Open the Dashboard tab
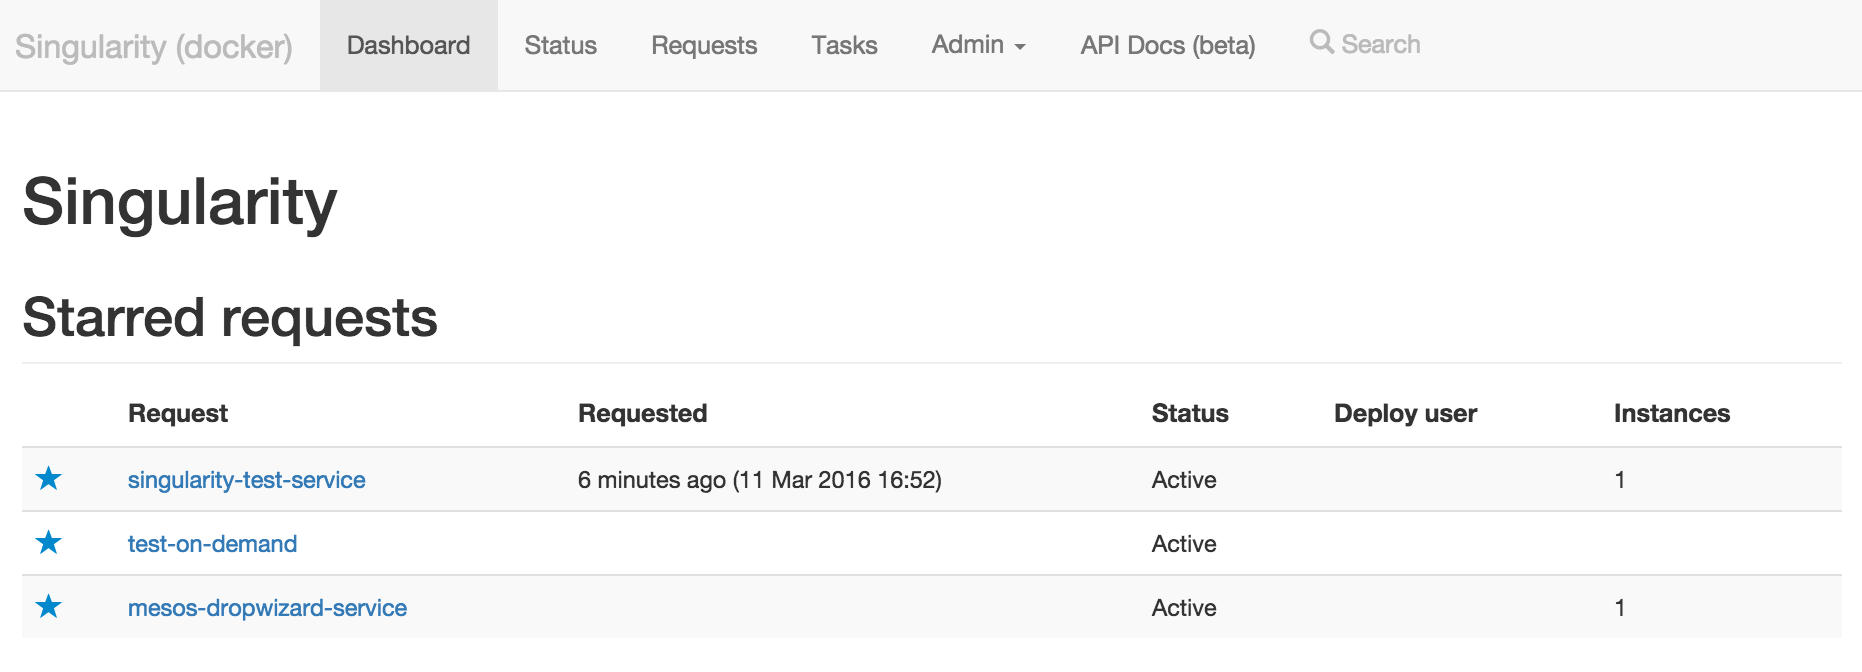Screen dimensions: 1862x672 (408, 45)
